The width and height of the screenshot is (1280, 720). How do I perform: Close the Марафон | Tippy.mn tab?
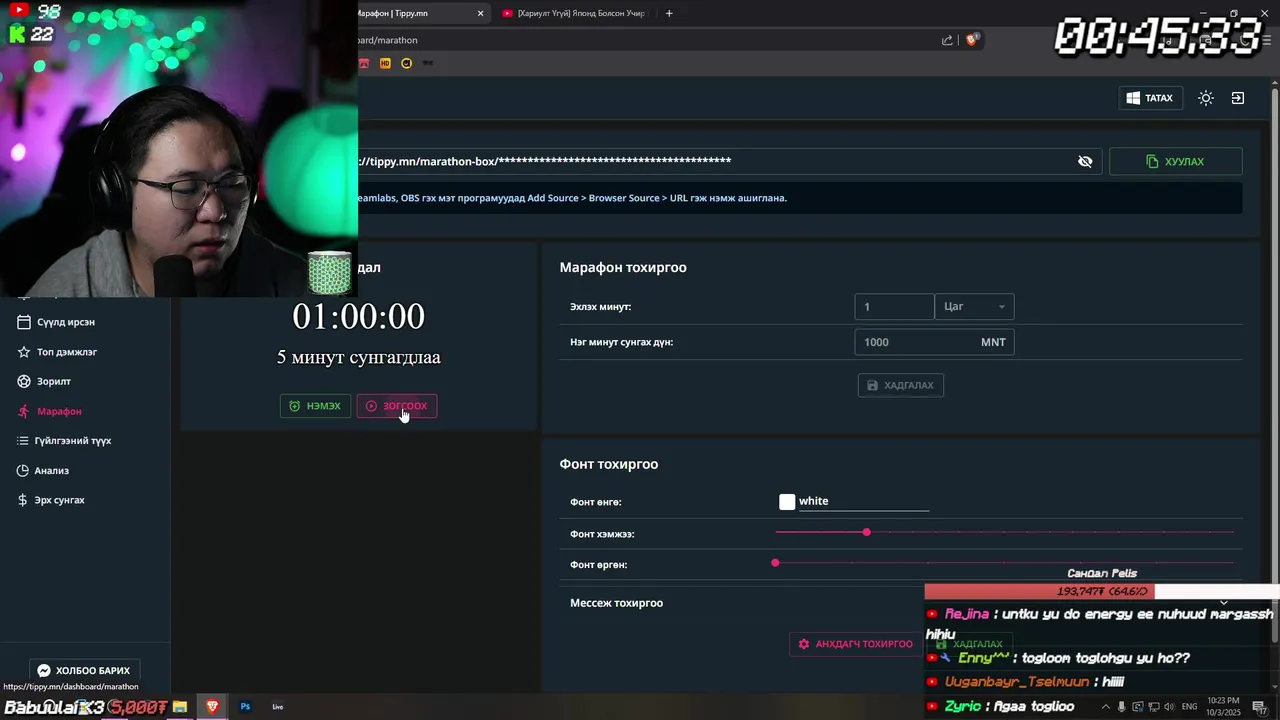pos(480,13)
